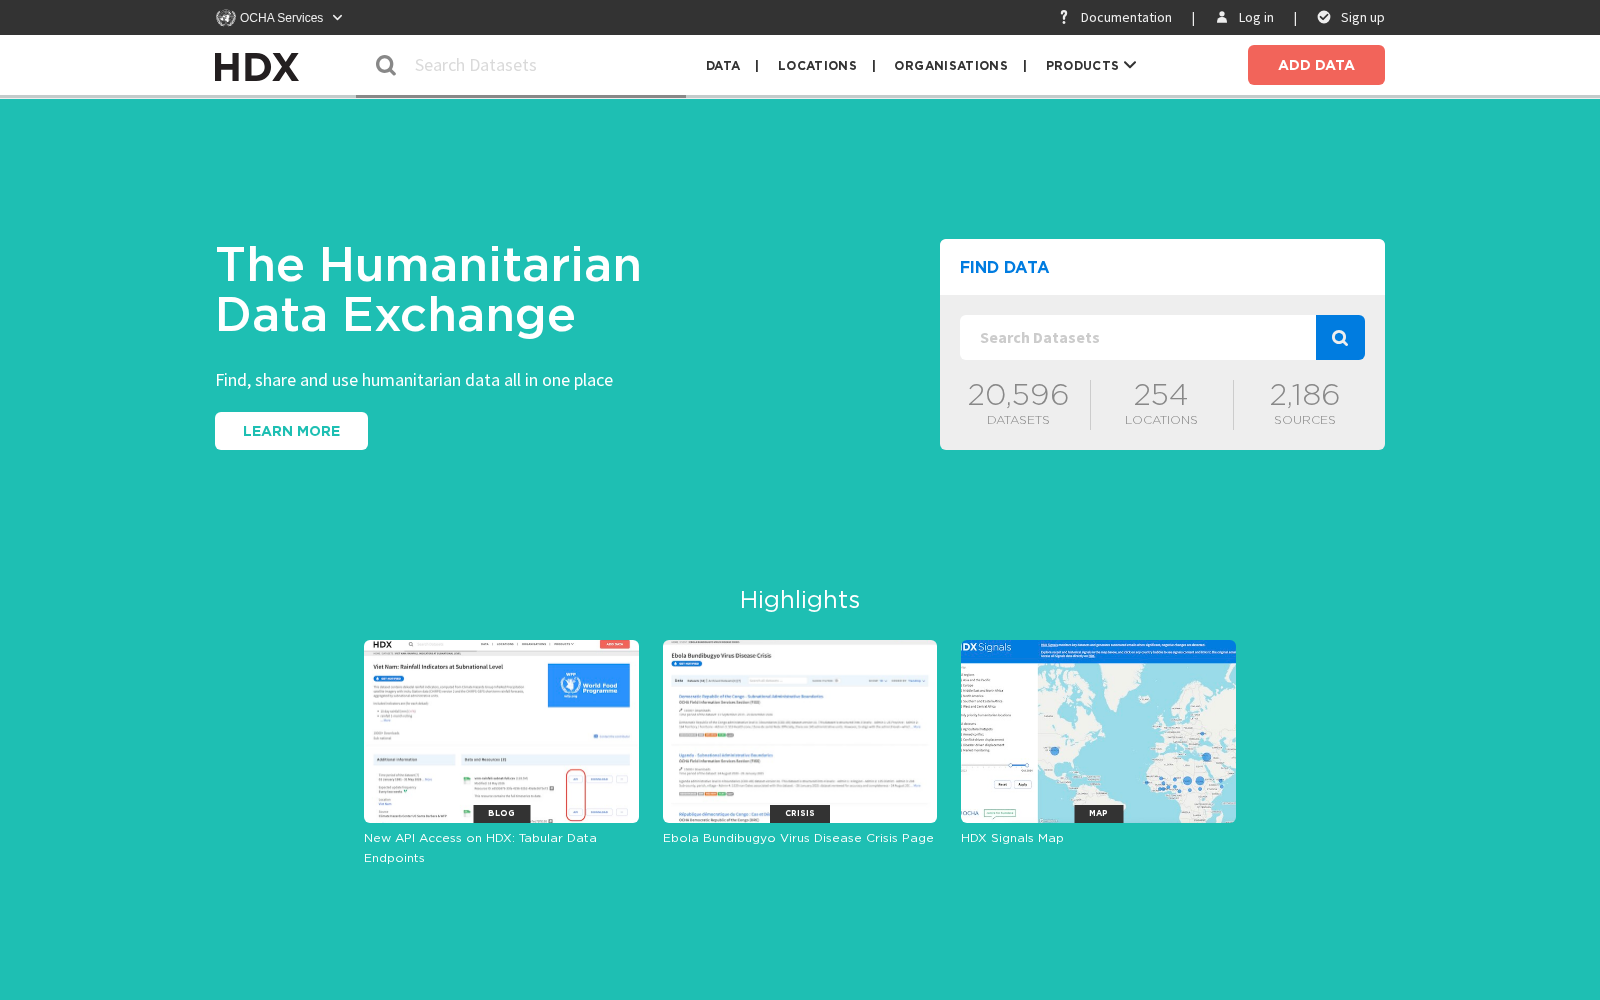Screen dimensions: 1600x1000
Task: Click the LEARN MORE button
Action: (291, 431)
